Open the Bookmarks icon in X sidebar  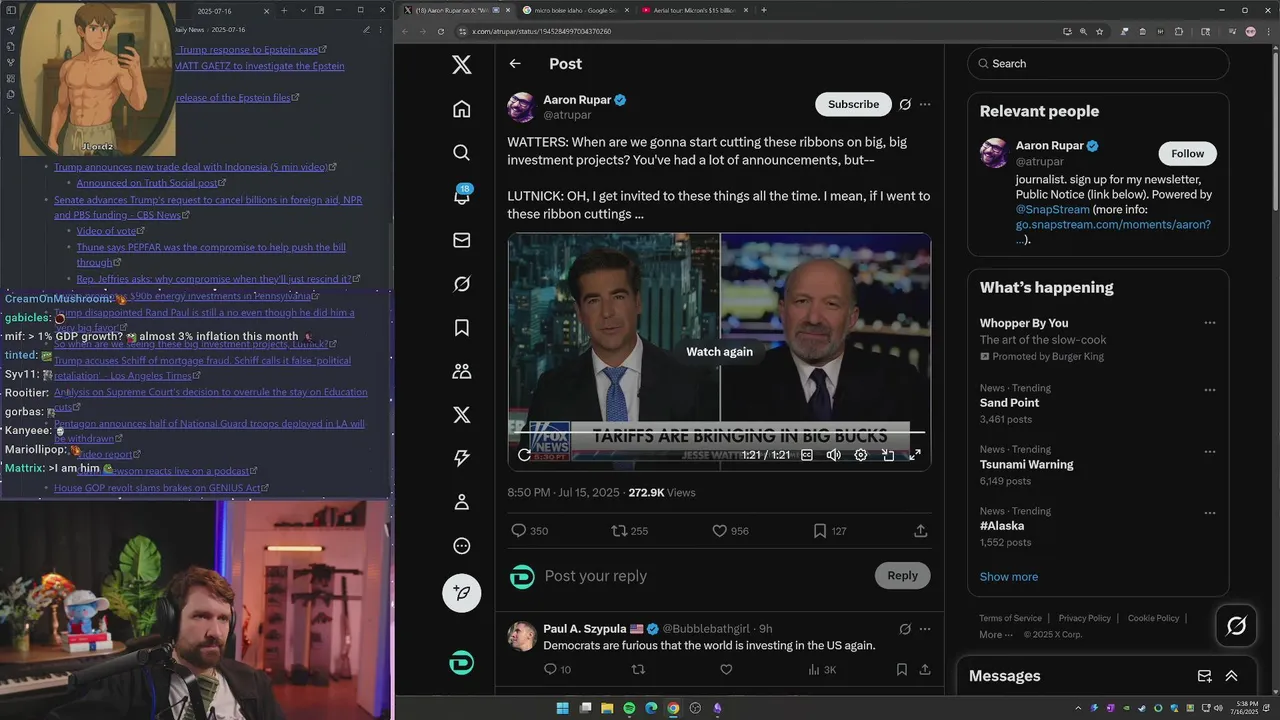pyautogui.click(x=461, y=327)
